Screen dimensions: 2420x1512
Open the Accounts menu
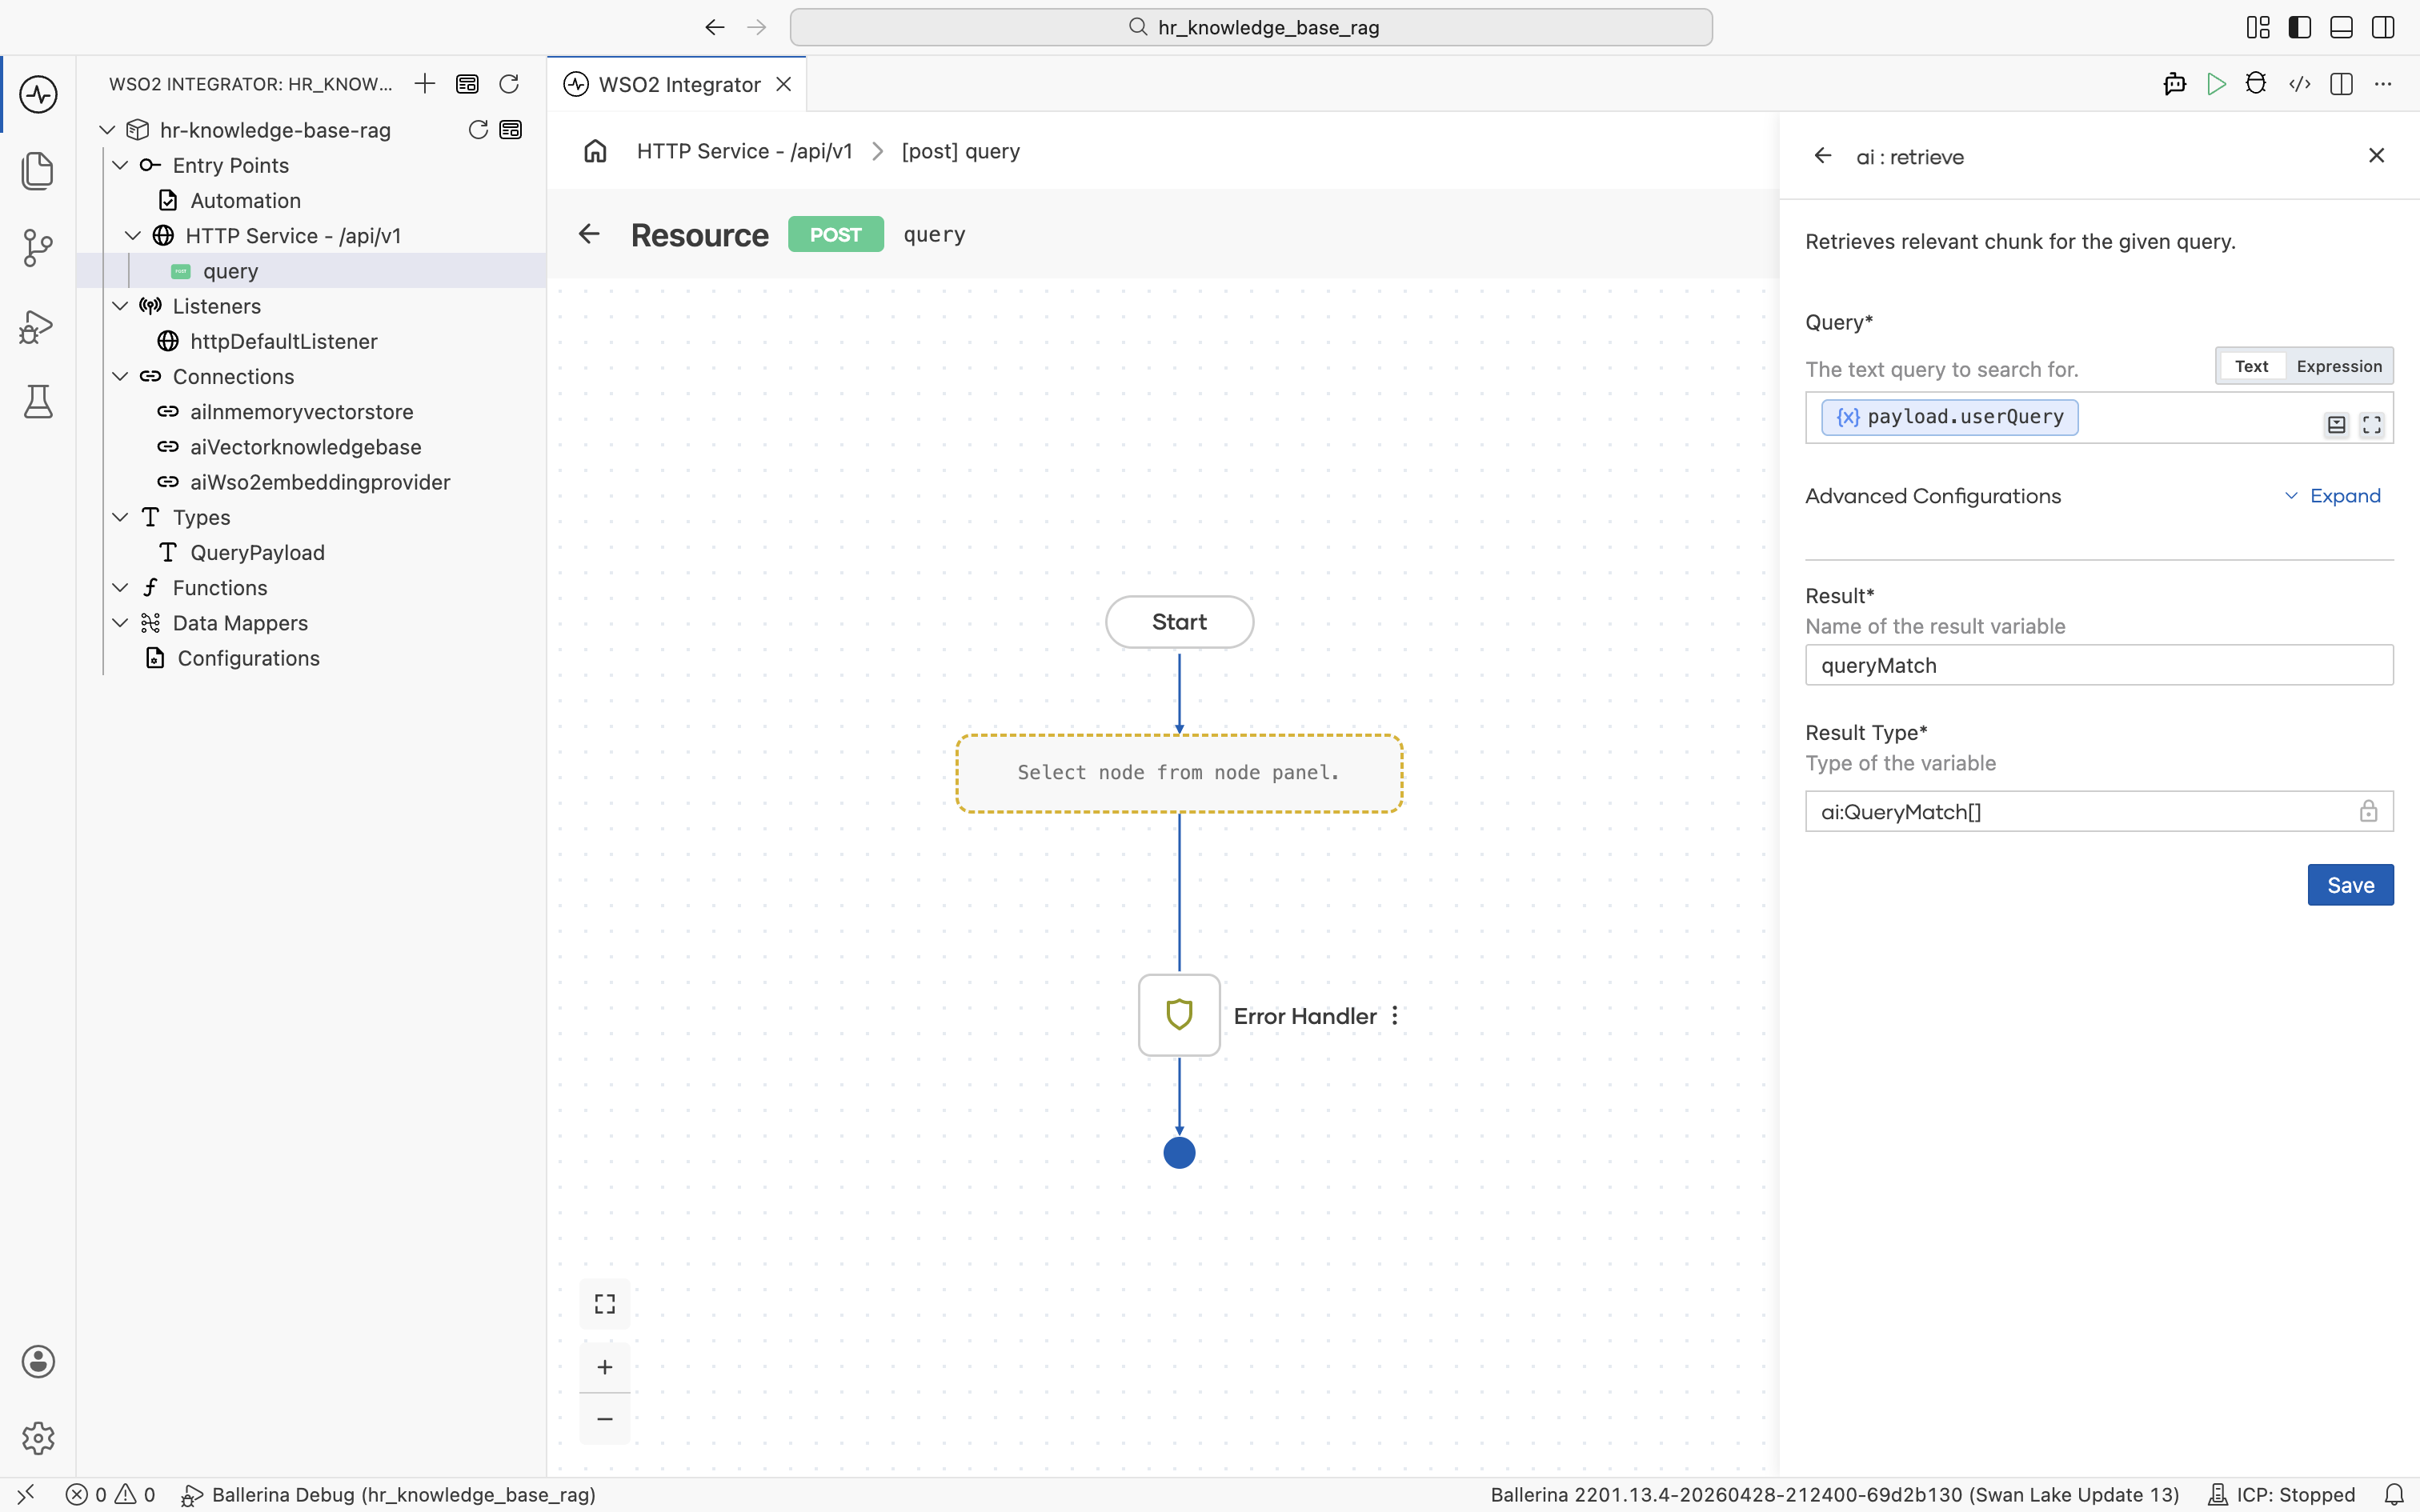pos(38,1361)
